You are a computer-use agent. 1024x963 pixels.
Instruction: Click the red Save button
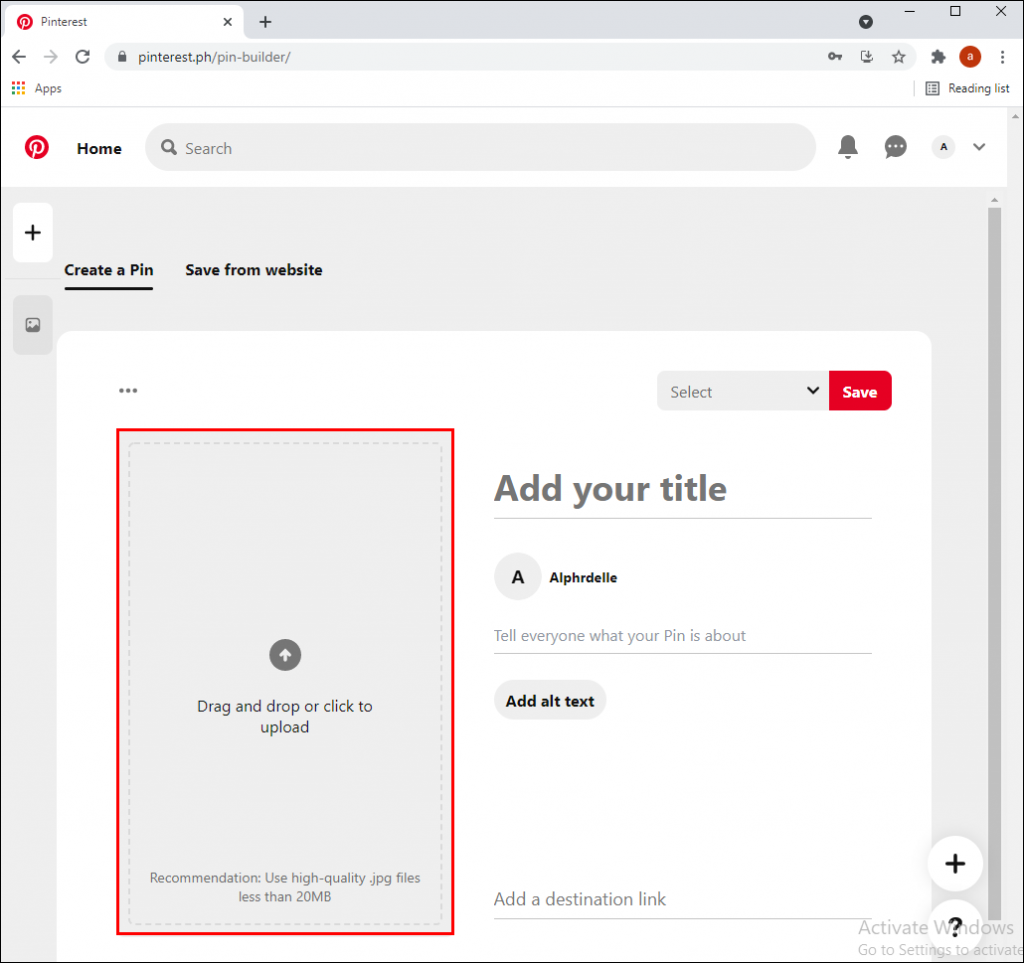pos(860,390)
